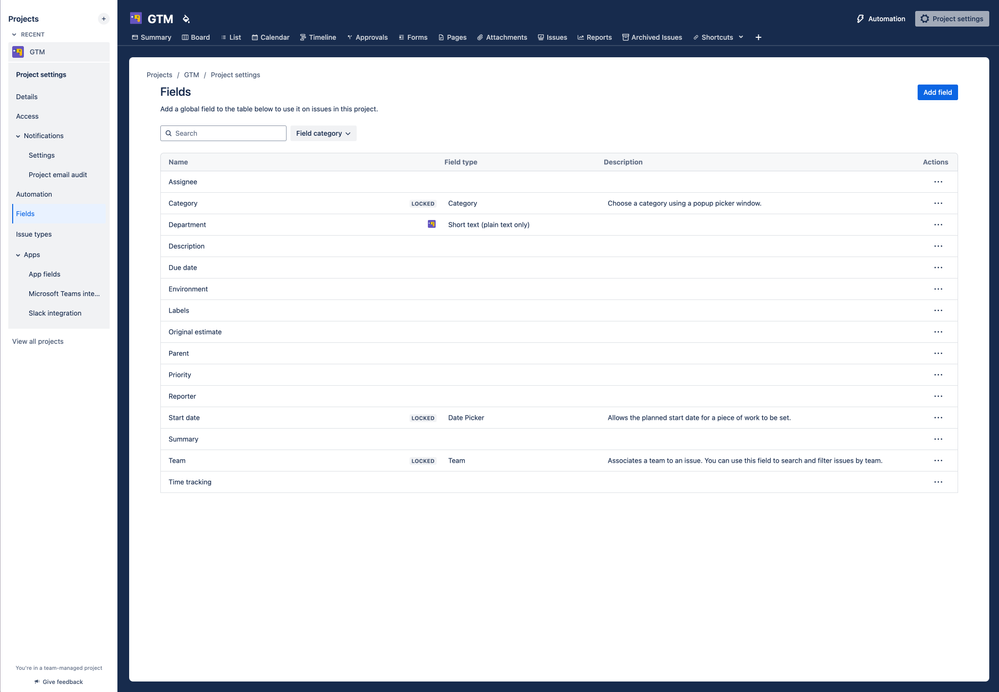Click the Add field button
Image resolution: width=999 pixels, height=692 pixels.
[x=937, y=92]
